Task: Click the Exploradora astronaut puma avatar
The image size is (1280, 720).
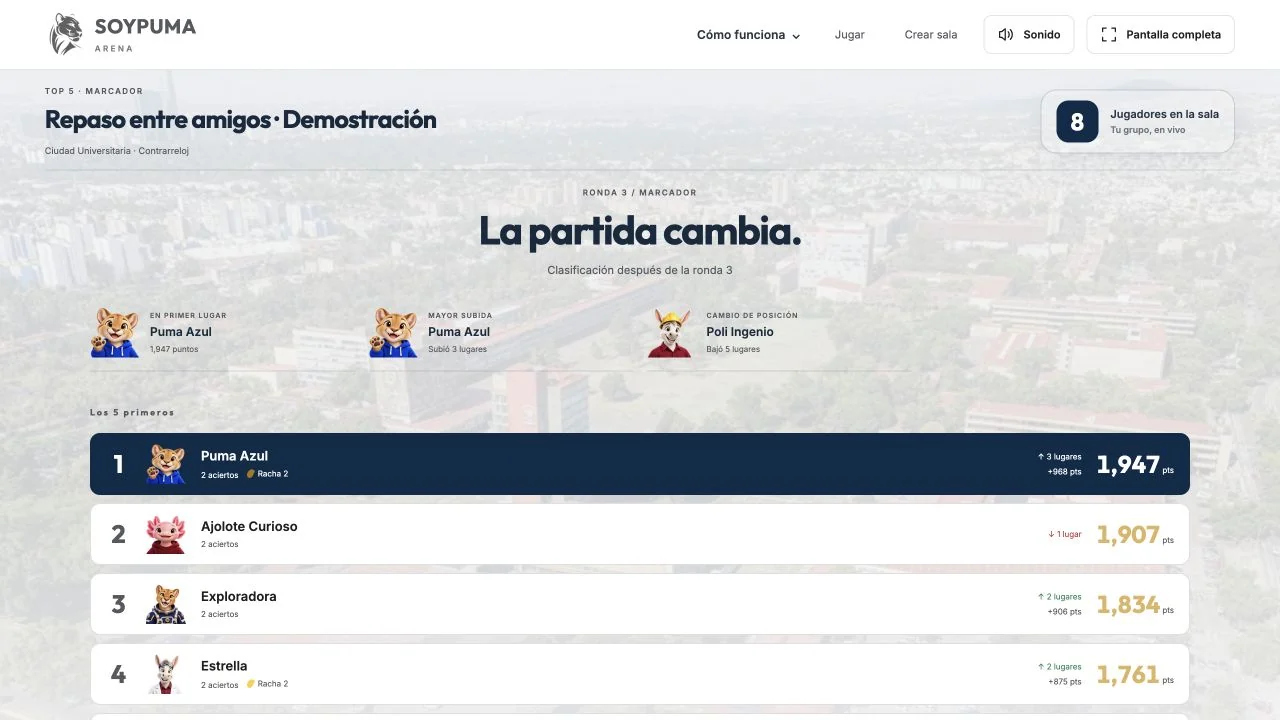Action: 166,604
